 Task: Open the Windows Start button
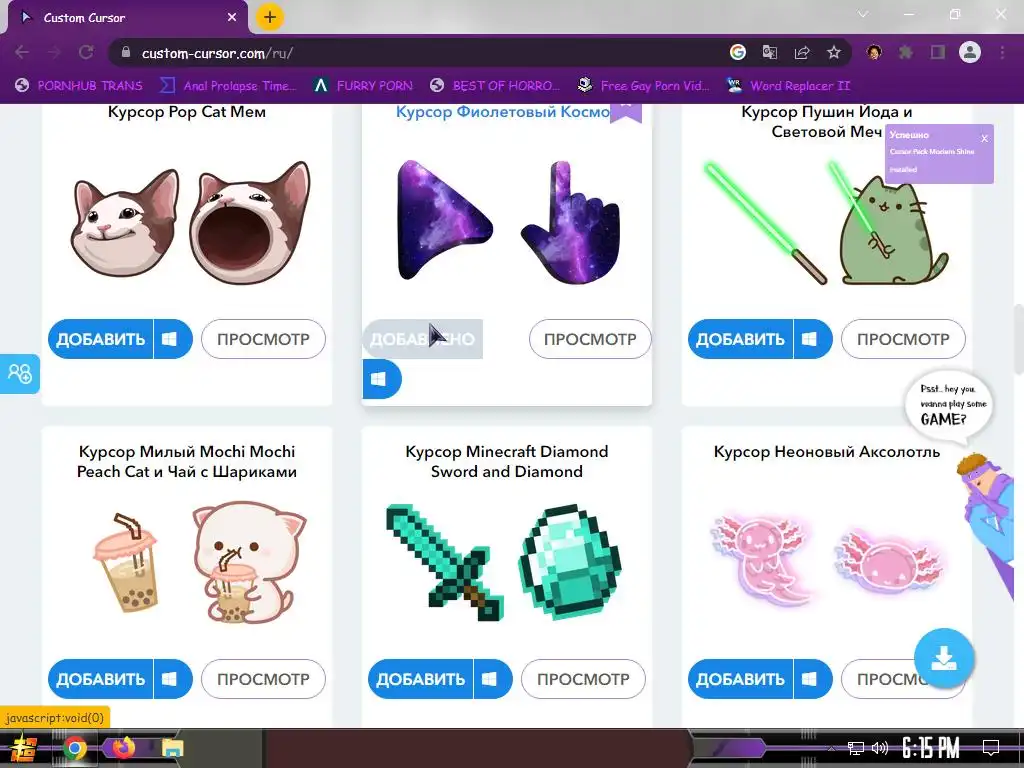pos(23,748)
